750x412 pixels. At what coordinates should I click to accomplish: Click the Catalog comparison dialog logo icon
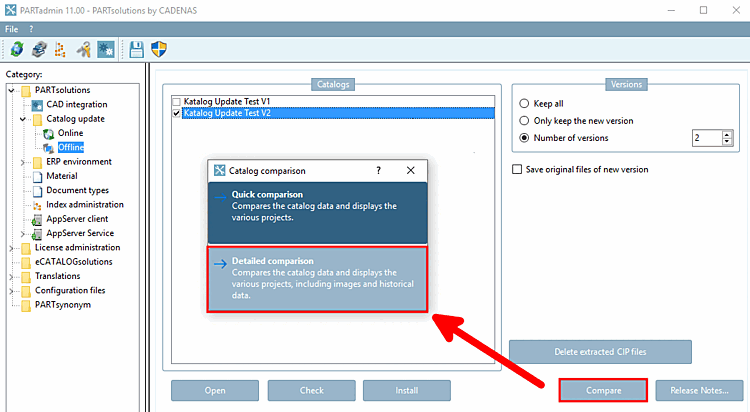pos(220,170)
